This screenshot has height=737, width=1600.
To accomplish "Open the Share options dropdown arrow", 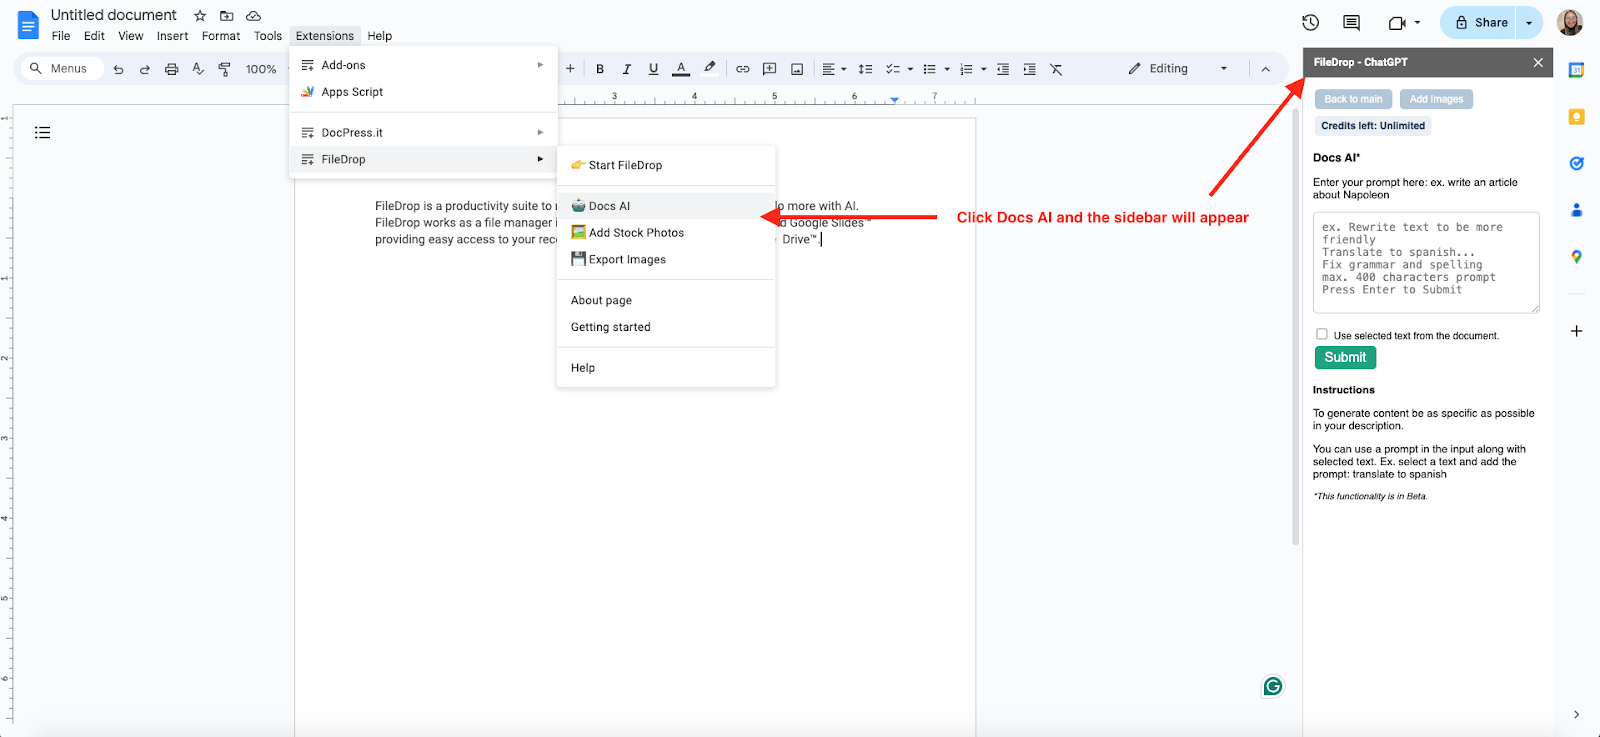I will [1529, 22].
